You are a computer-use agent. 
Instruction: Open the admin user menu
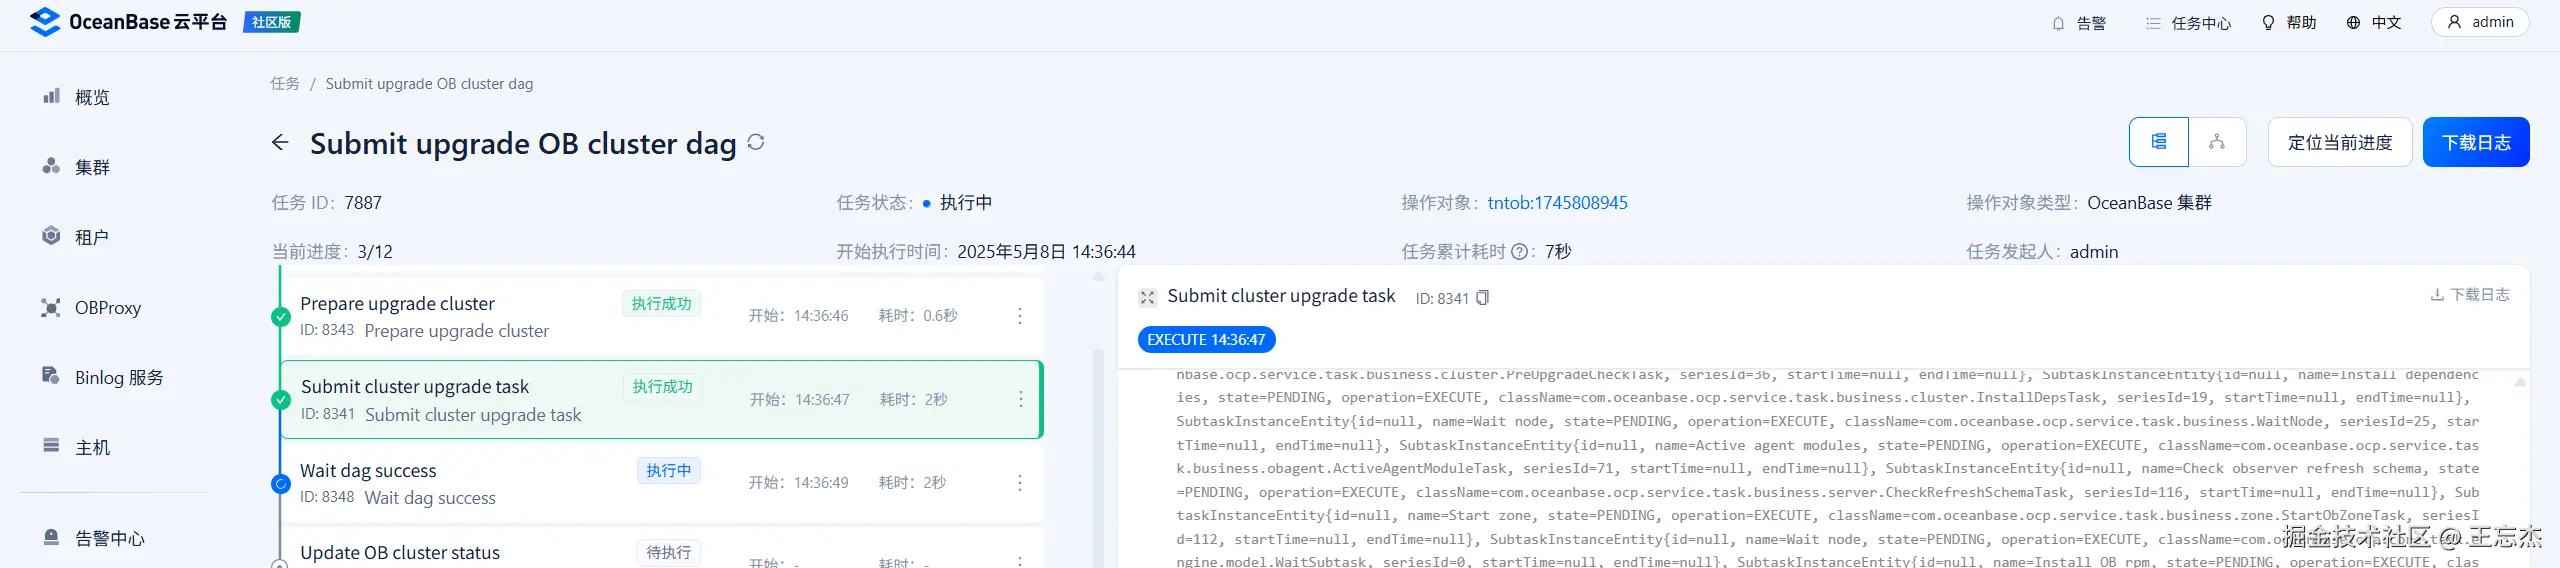(x=2480, y=22)
